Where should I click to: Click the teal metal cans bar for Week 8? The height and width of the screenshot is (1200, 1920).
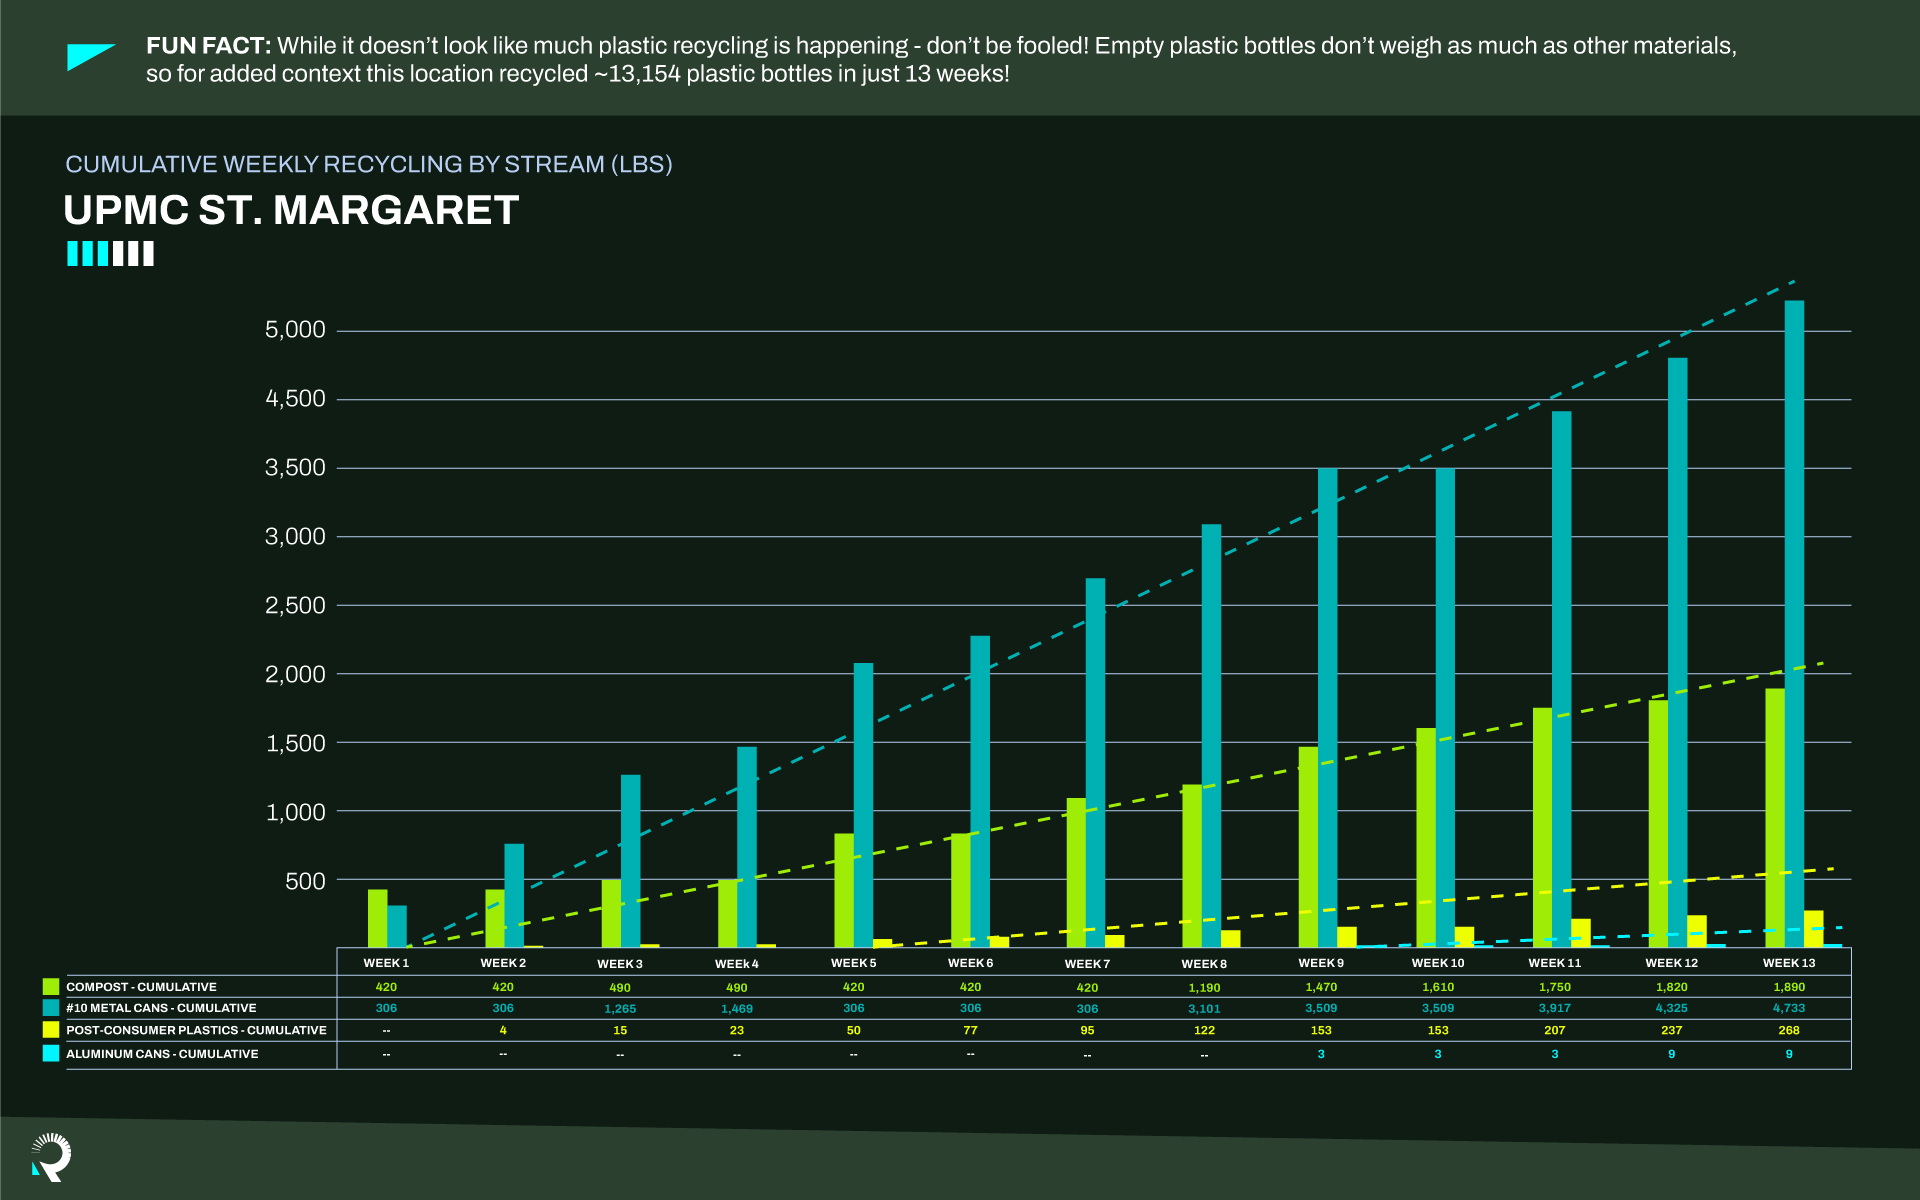1211,736
